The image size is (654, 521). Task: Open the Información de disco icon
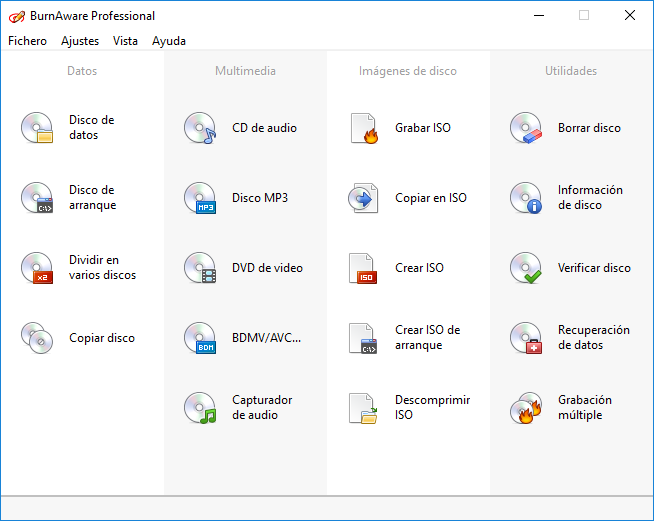526,198
